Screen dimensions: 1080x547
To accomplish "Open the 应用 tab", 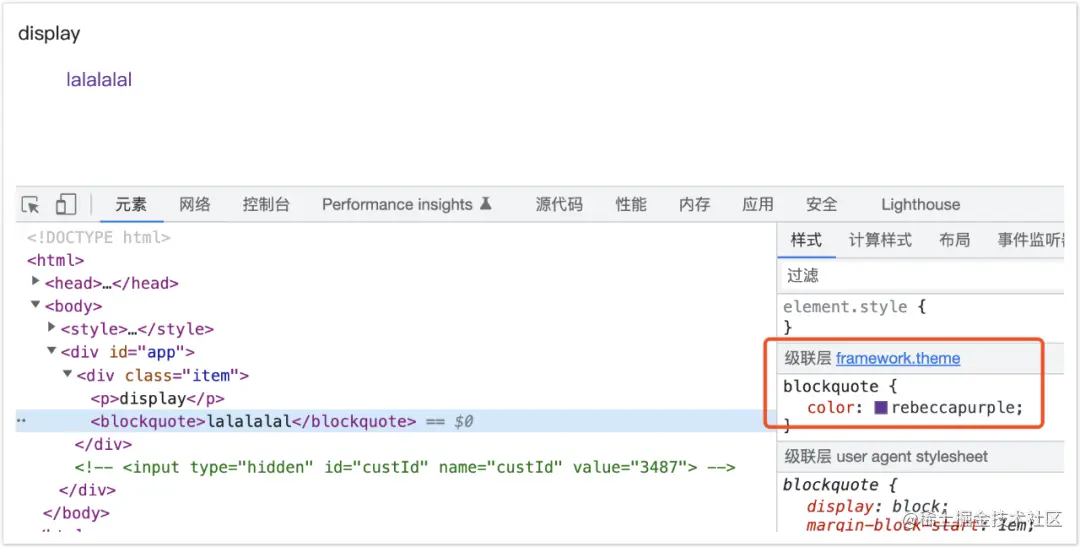I will [758, 205].
